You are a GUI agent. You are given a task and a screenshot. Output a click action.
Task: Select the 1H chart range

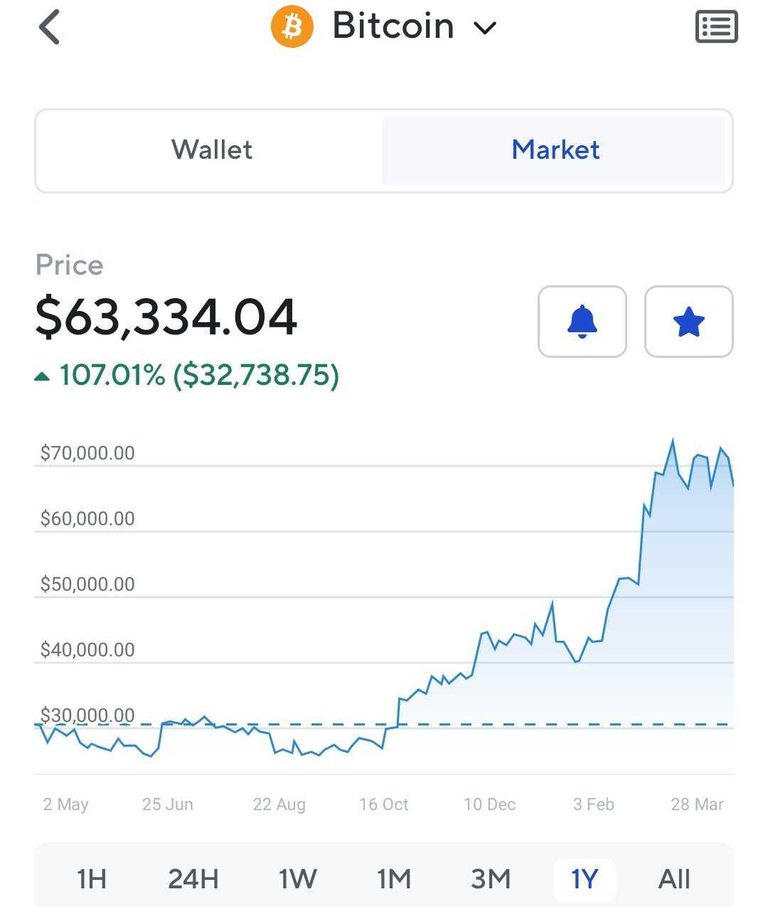92,879
